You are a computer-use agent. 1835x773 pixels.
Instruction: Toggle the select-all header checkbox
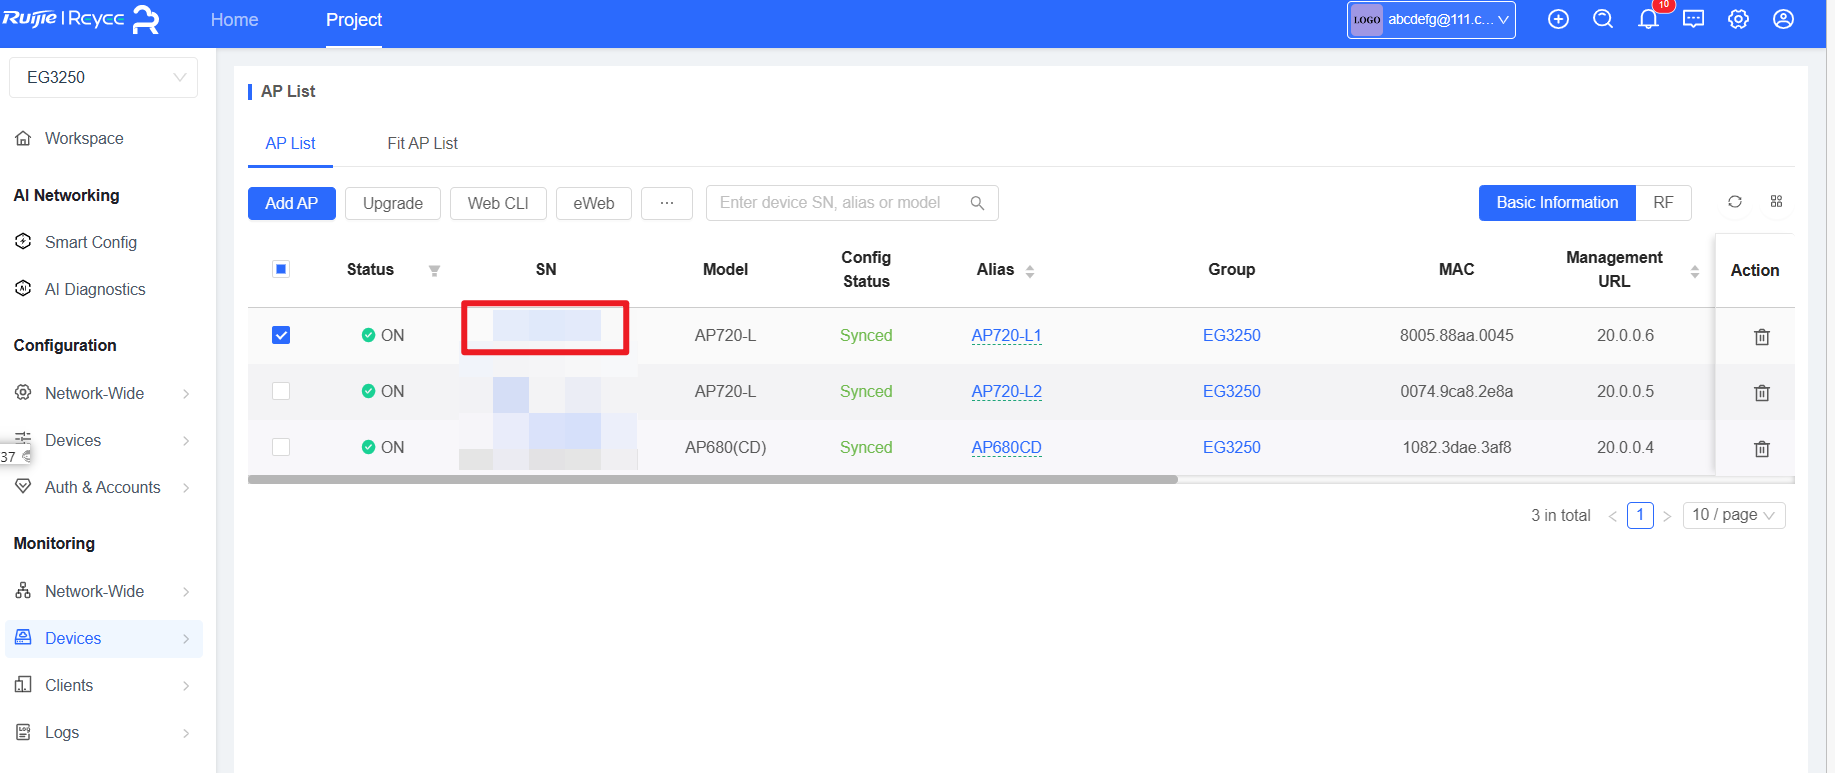(281, 269)
